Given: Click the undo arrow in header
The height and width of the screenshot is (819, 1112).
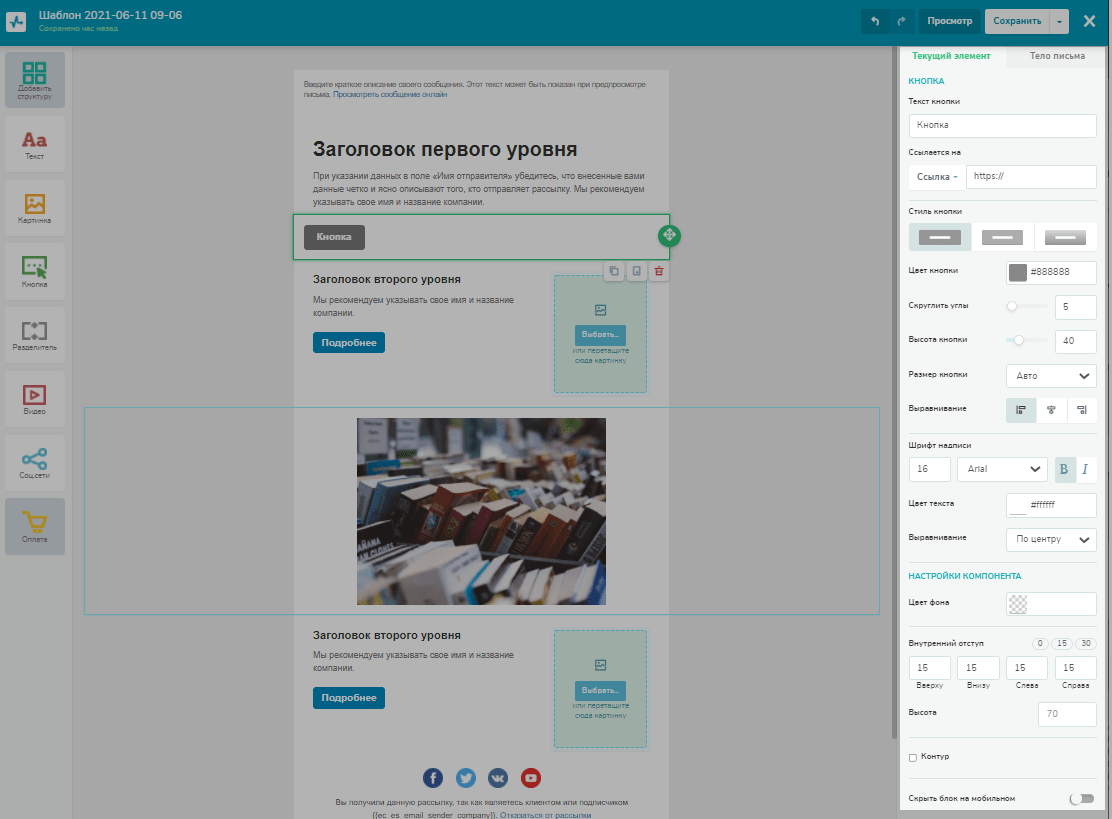Looking at the screenshot, I should pos(876,21).
